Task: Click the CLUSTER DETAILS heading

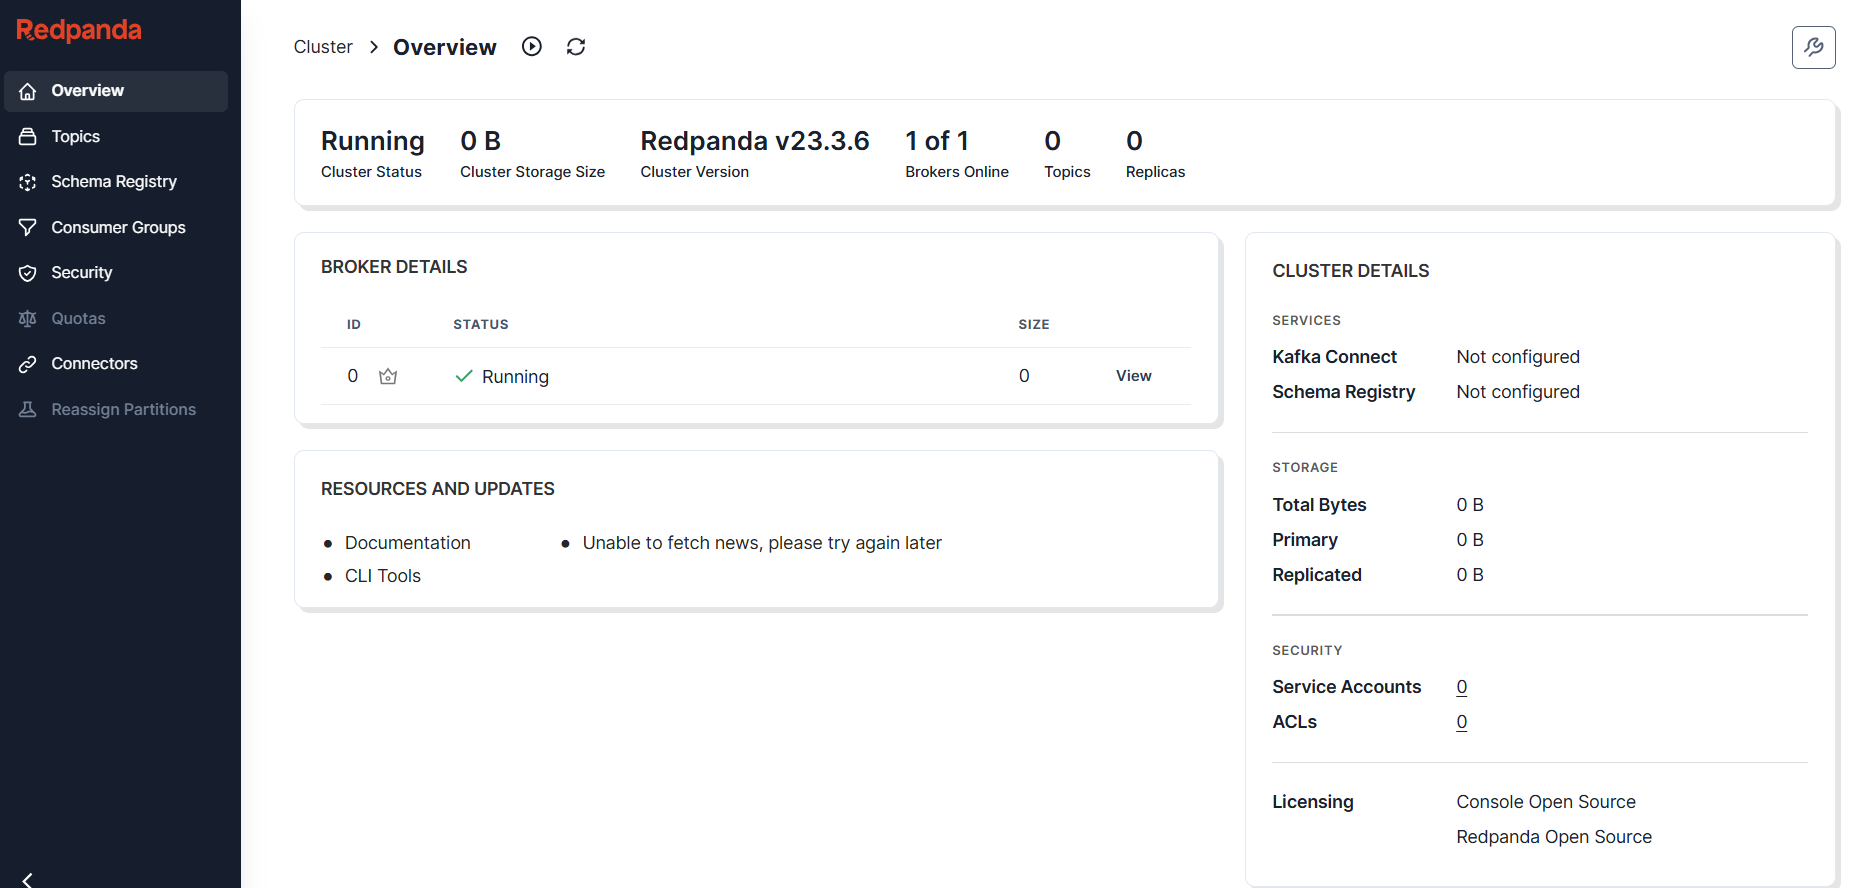Action: tap(1351, 271)
